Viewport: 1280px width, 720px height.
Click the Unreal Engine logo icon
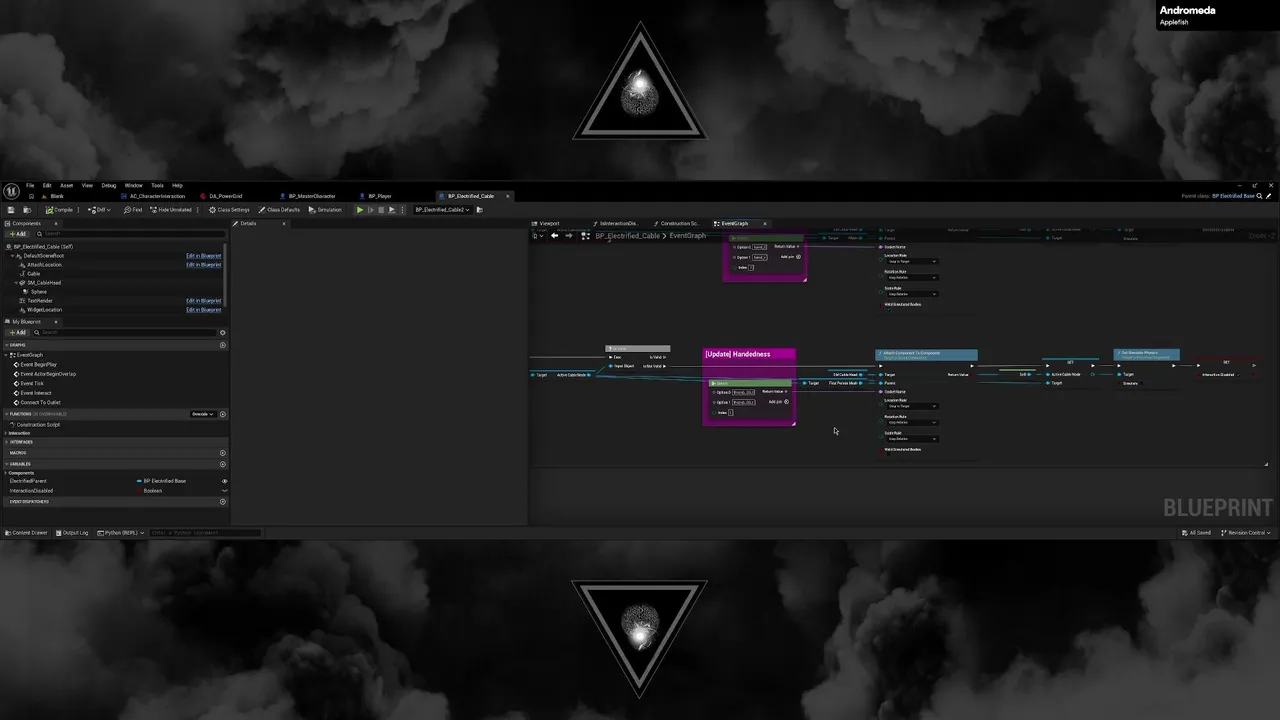point(11,191)
